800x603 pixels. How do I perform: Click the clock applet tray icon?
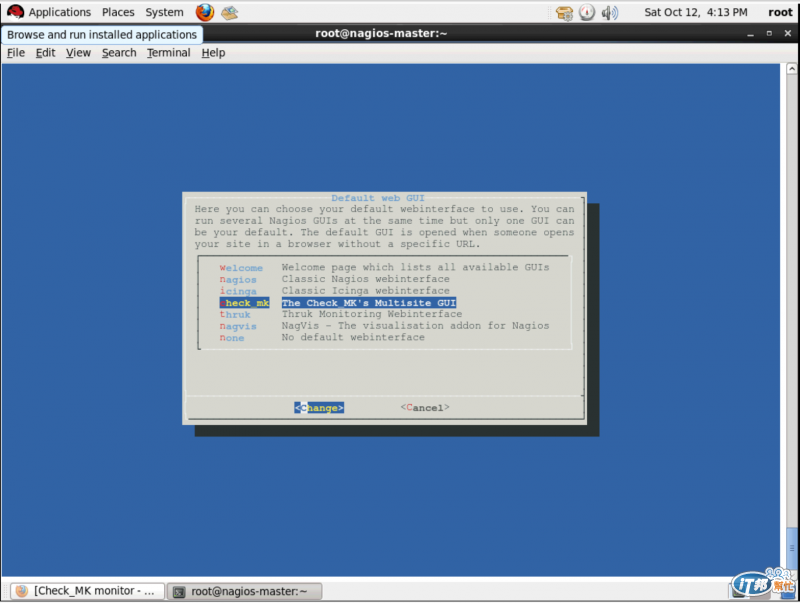click(587, 12)
